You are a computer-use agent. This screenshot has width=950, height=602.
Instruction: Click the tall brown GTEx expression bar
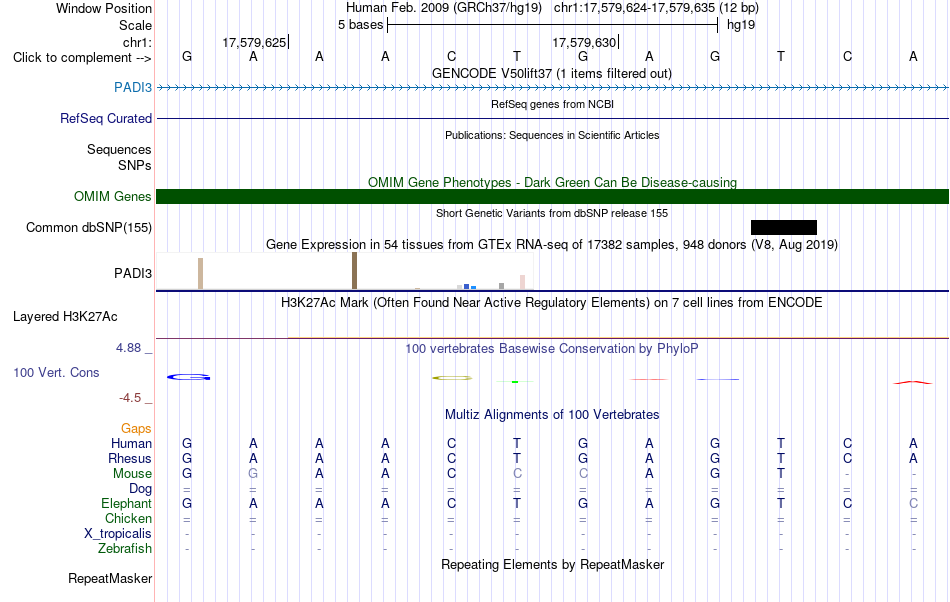coord(354,271)
